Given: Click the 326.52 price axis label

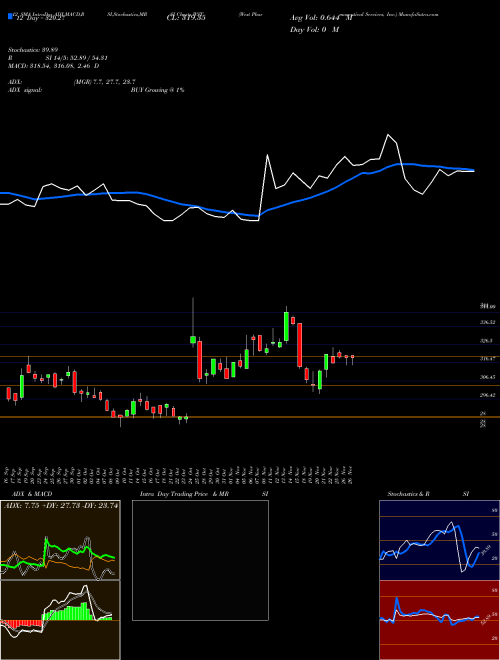Looking at the screenshot, I should click(487, 322).
